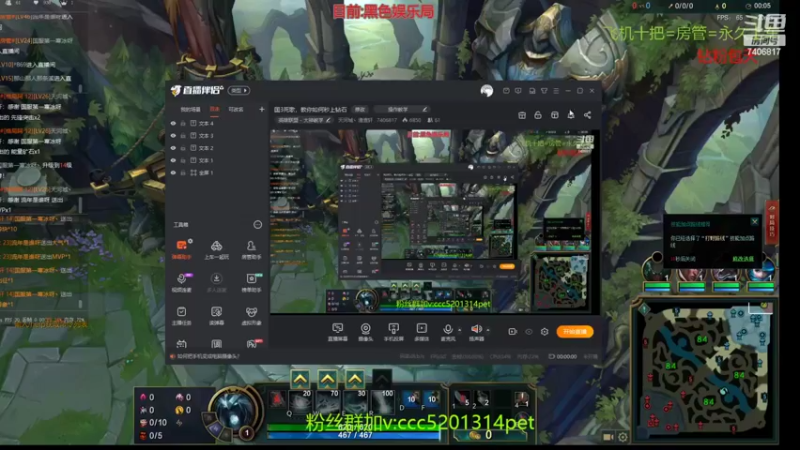The height and width of the screenshot is (450, 800).
Task: Click the edit button next to stream title
Action: 360,109
